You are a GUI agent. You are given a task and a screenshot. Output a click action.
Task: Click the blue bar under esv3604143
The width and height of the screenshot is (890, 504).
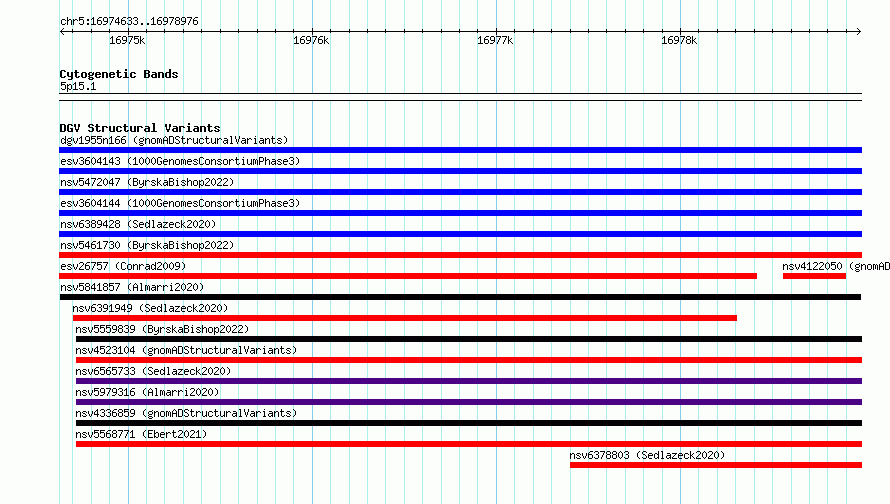(460, 171)
